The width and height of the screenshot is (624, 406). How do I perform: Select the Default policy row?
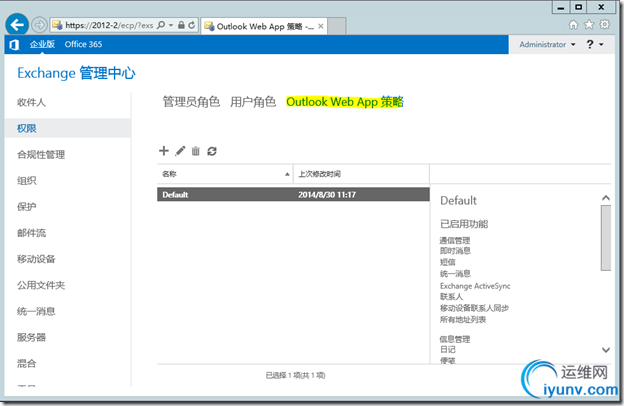pyautogui.click(x=293, y=195)
